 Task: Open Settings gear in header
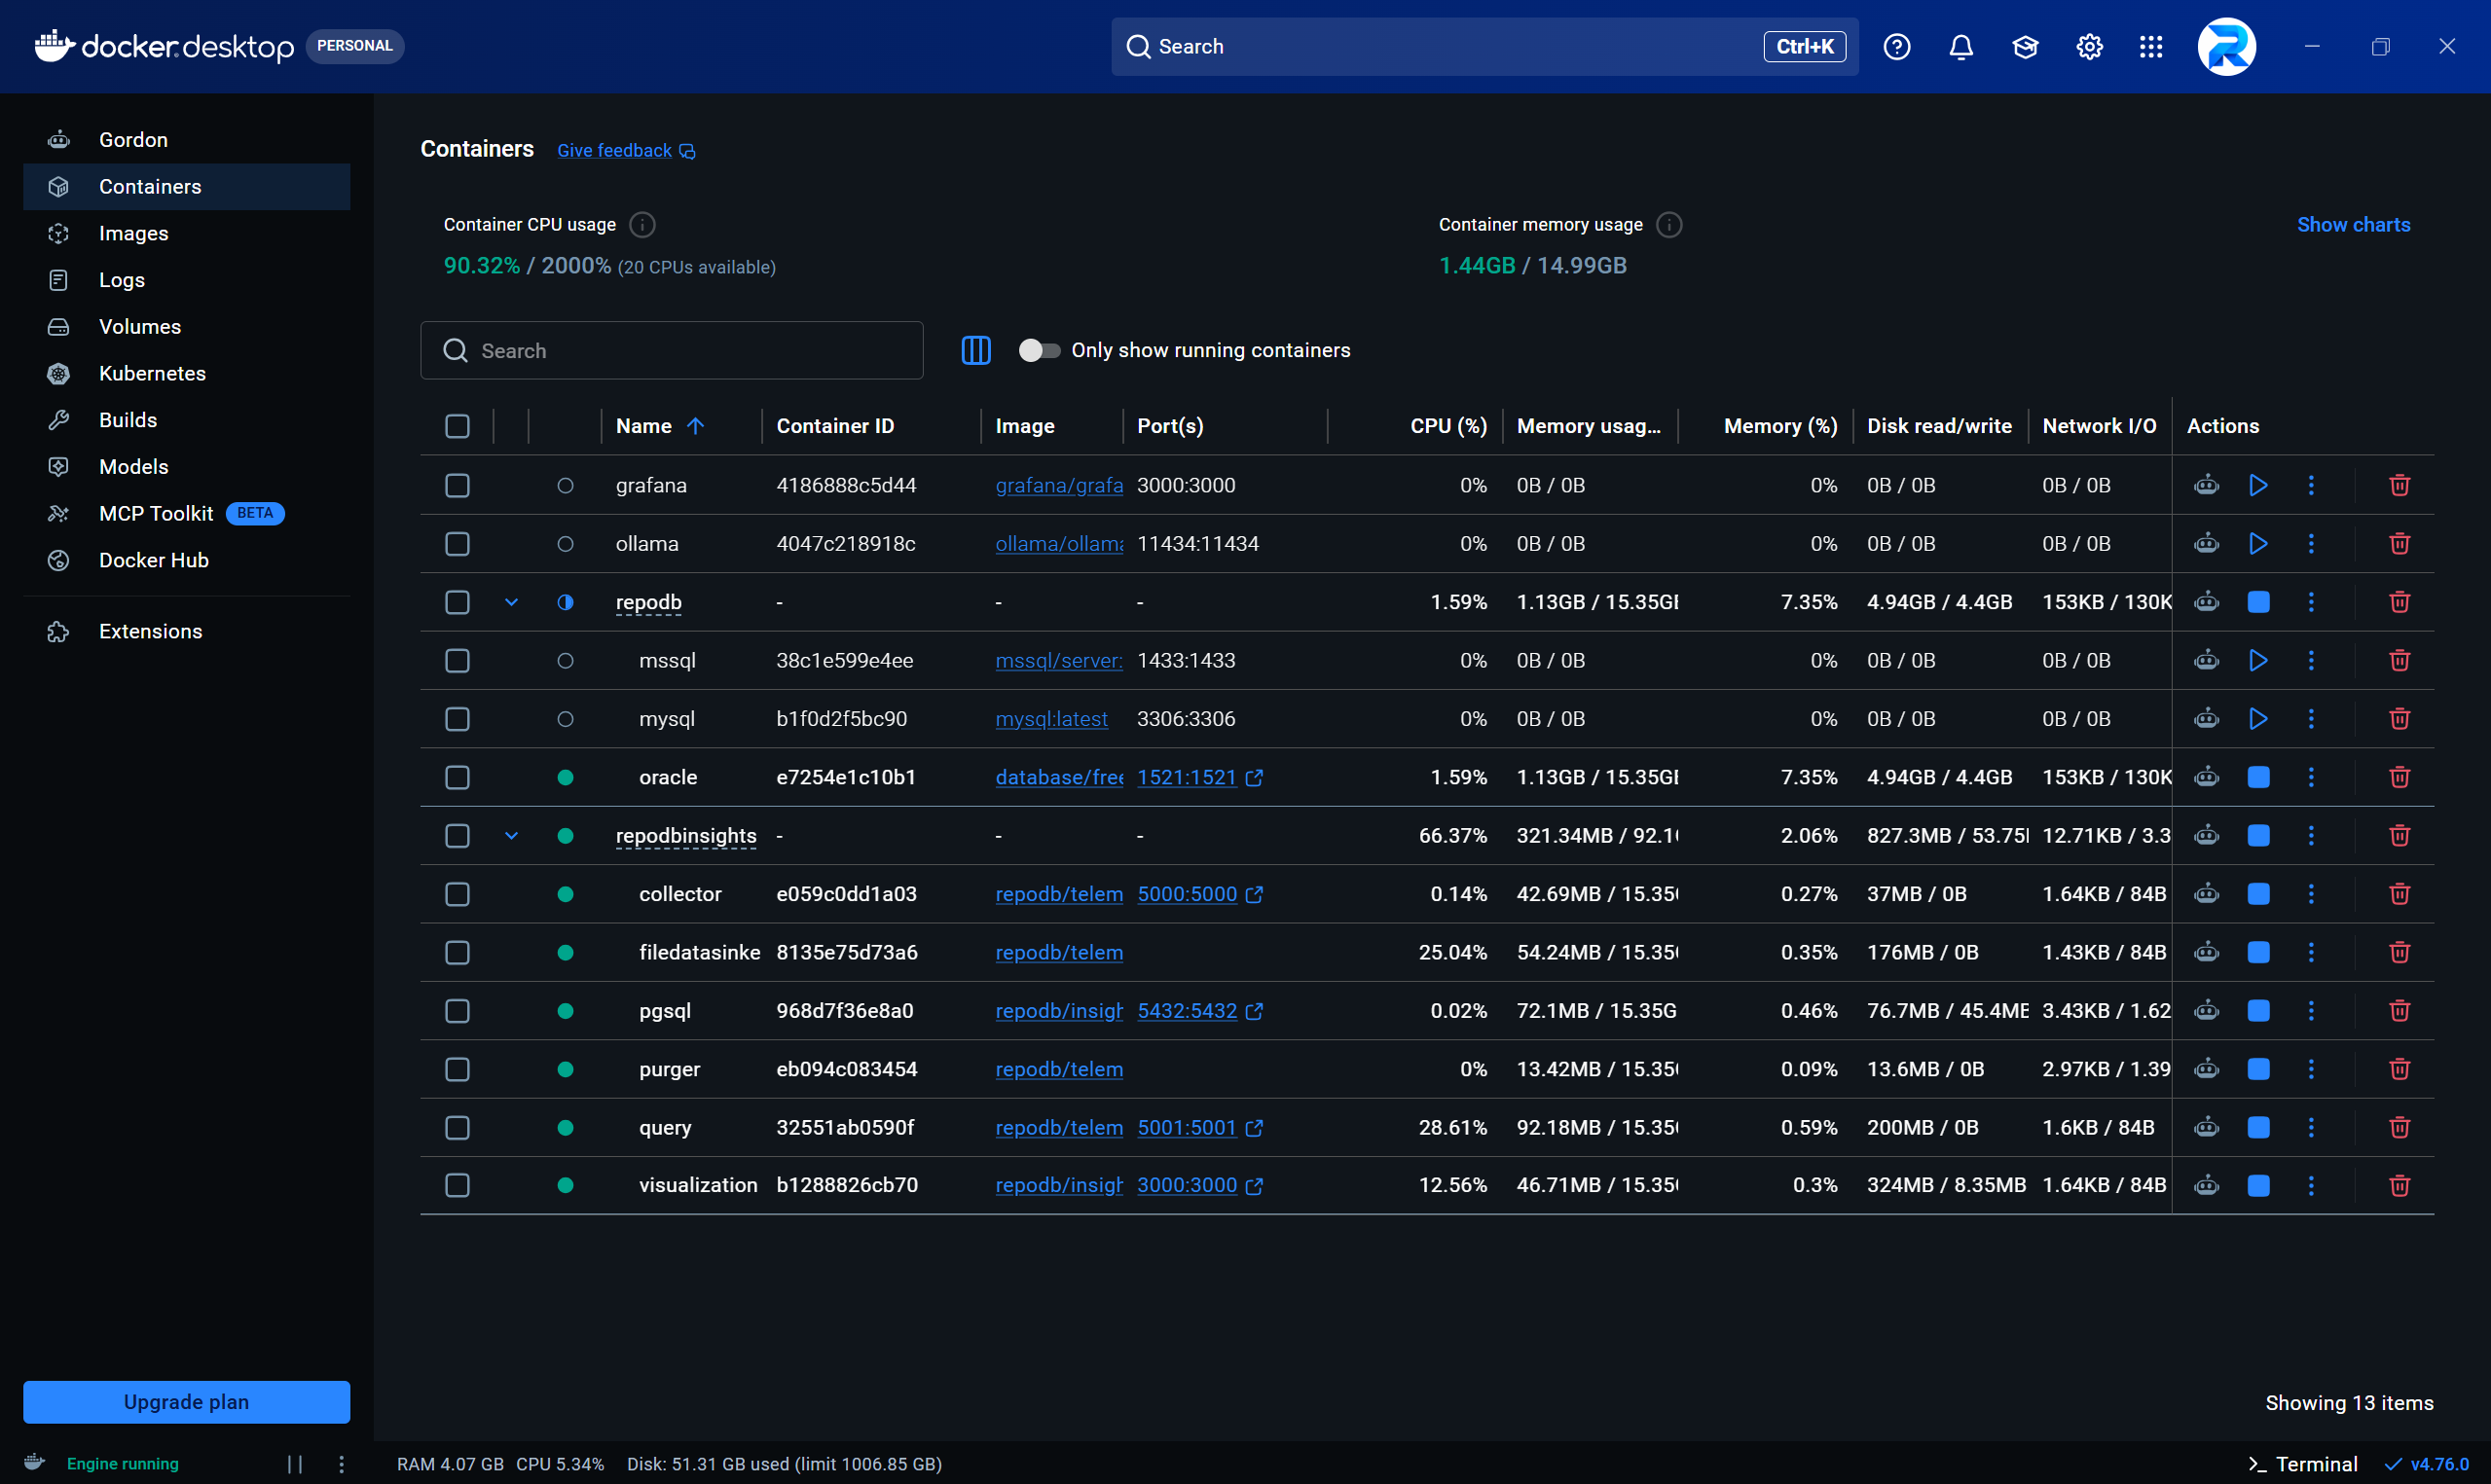tap(2088, 46)
